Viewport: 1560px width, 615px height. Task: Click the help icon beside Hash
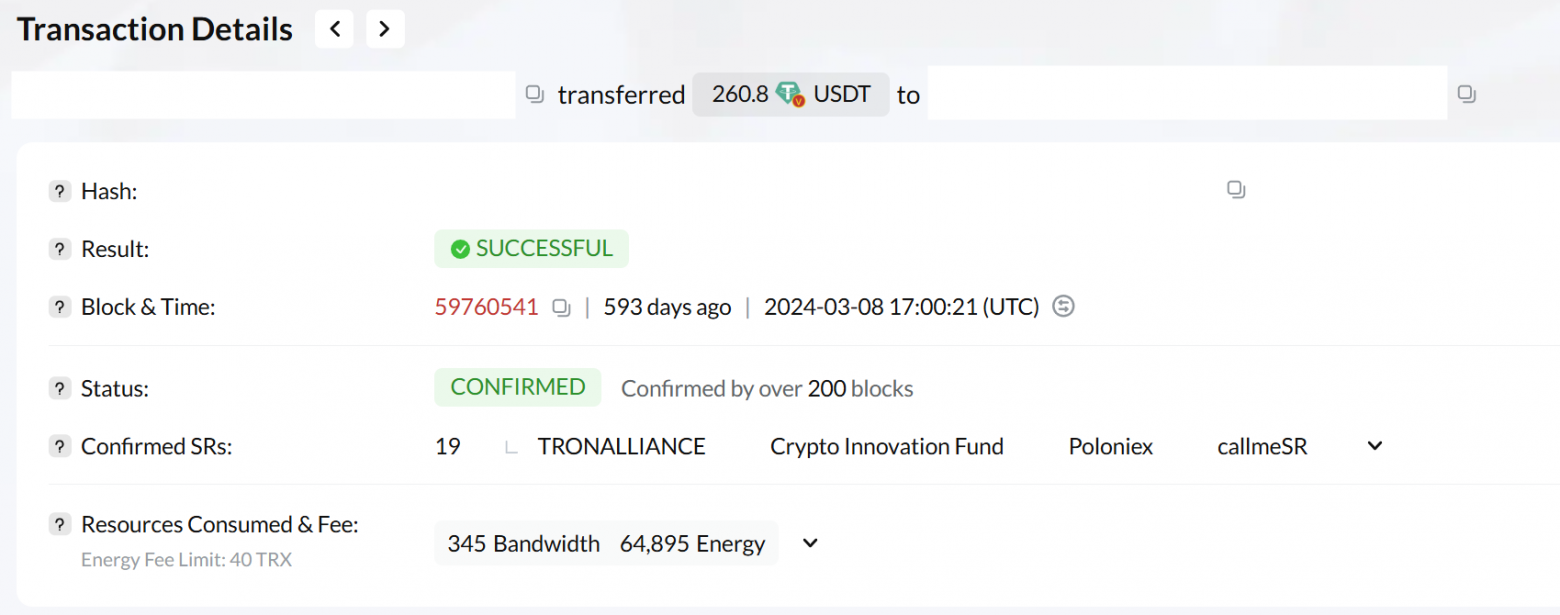59,190
